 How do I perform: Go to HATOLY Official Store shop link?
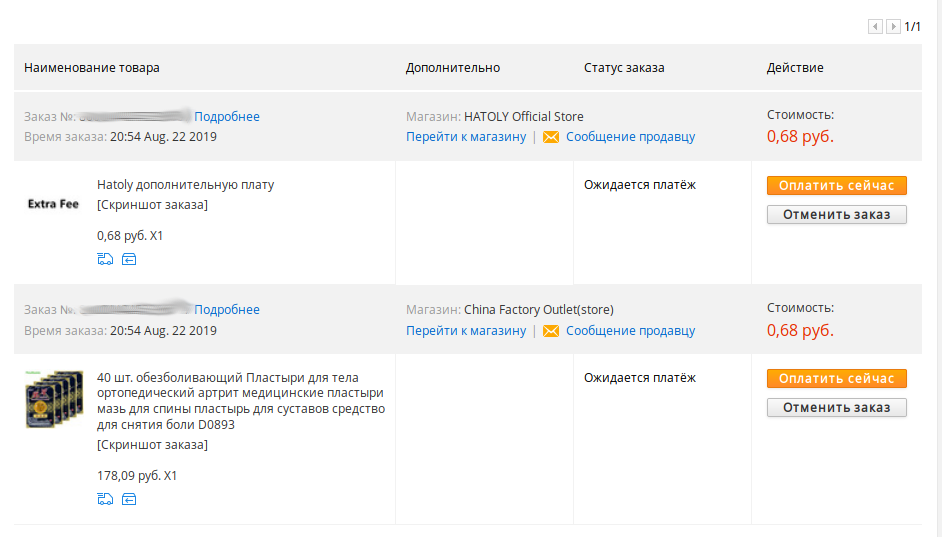(x=466, y=137)
